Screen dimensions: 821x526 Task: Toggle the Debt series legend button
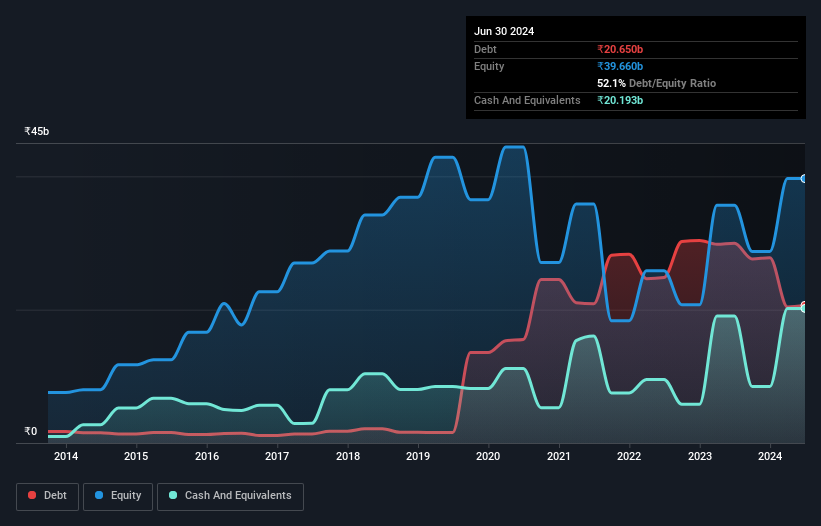coord(48,496)
